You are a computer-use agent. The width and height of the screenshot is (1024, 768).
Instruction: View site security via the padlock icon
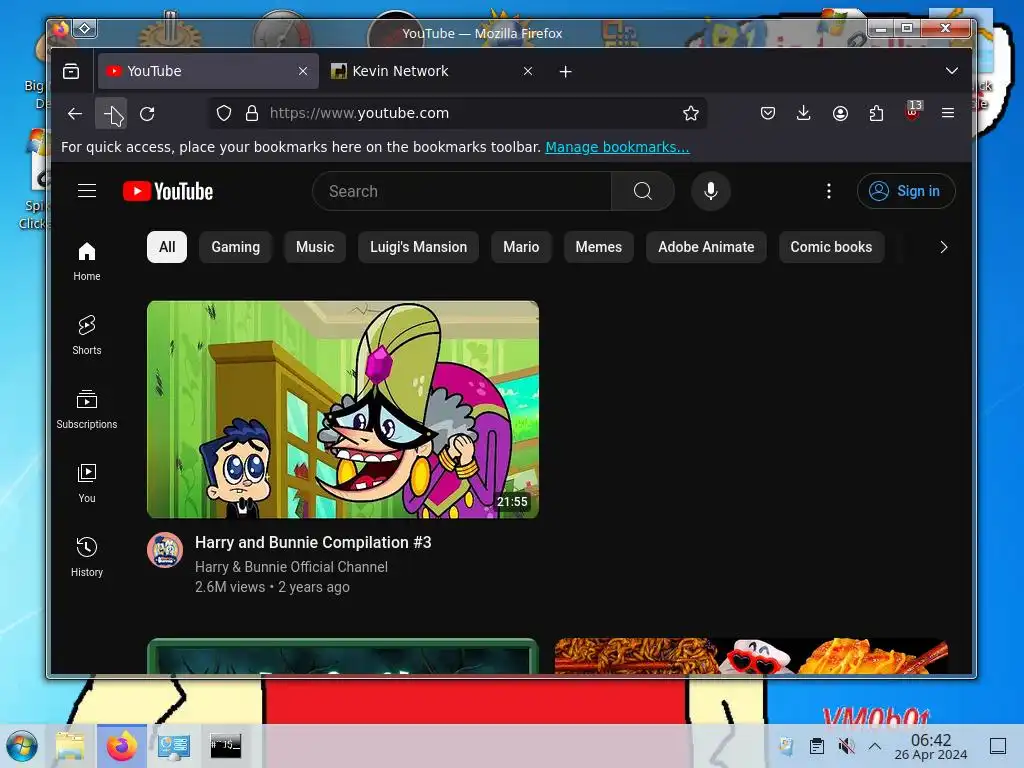point(252,113)
